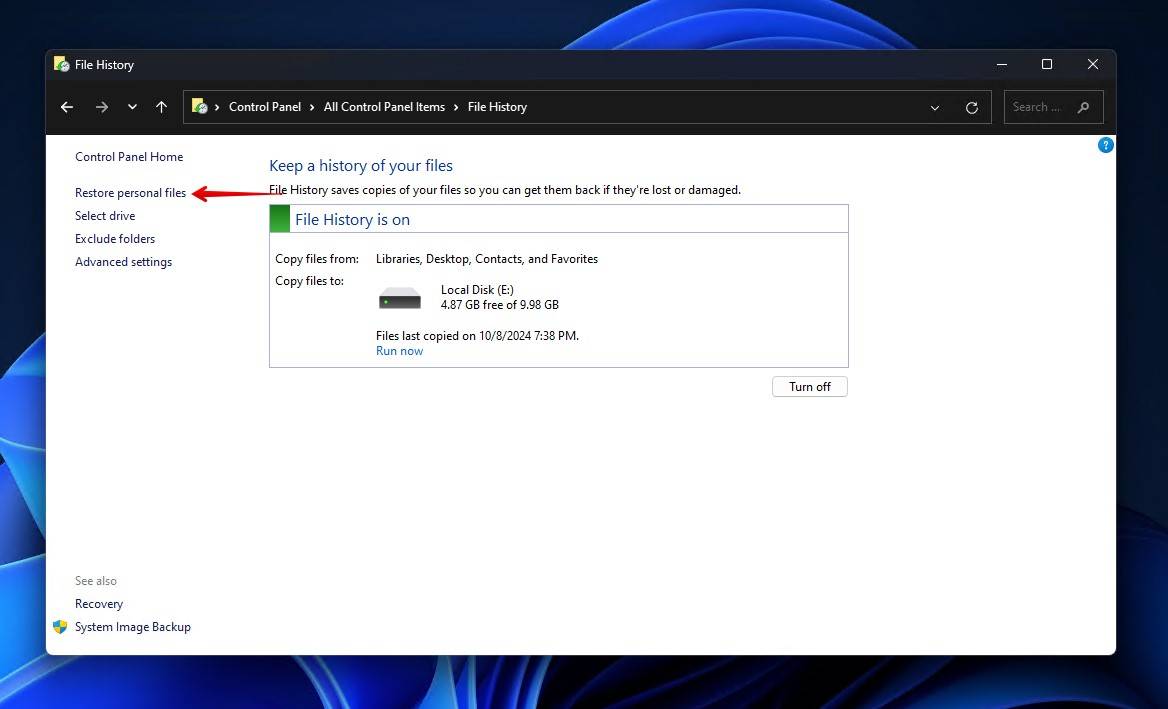Click the Search Control Panel field
The width and height of the screenshot is (1168, 709).
1053,107
